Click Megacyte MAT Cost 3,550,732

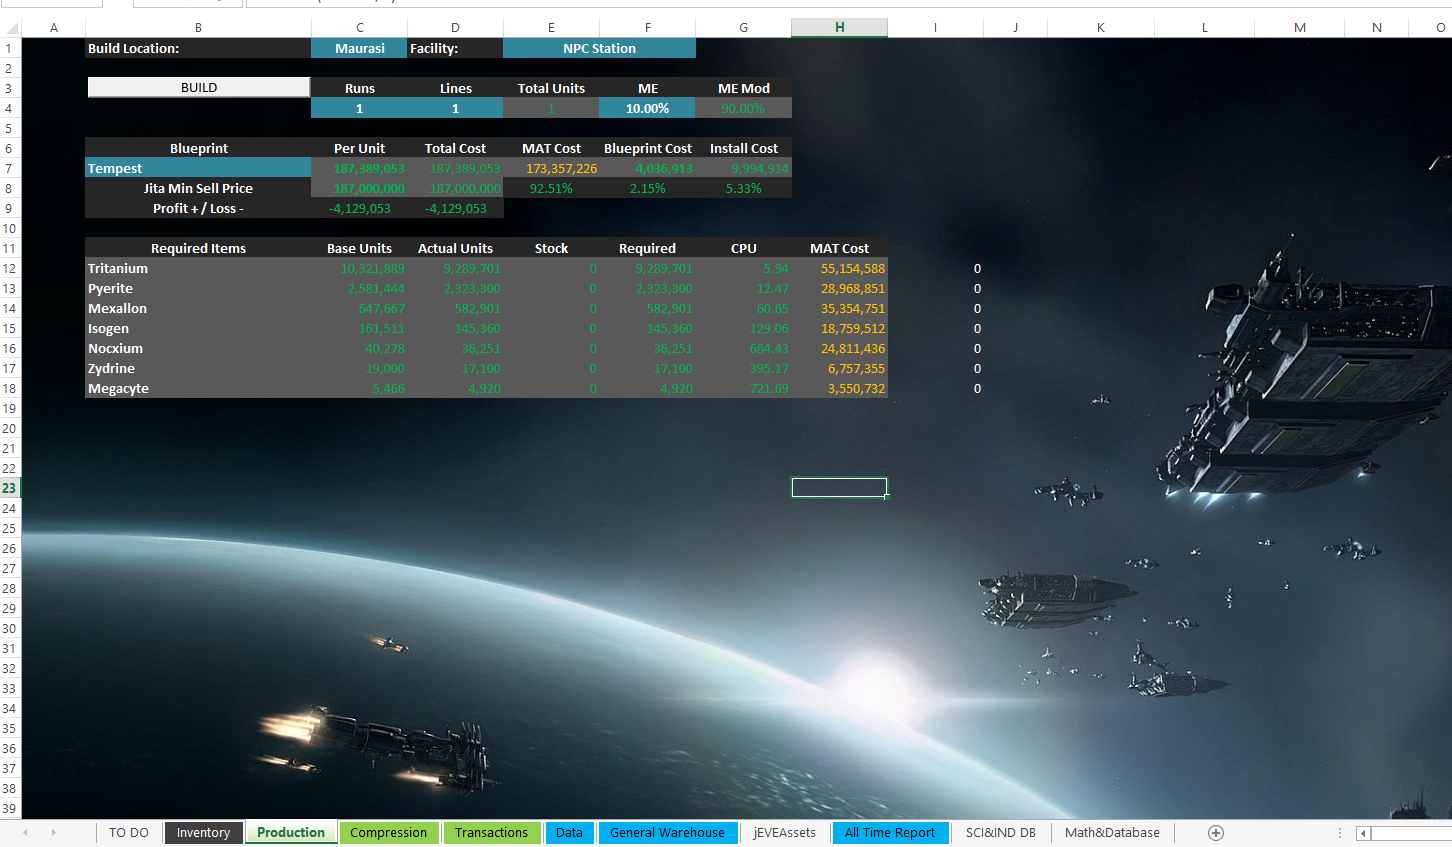point(839,388)
